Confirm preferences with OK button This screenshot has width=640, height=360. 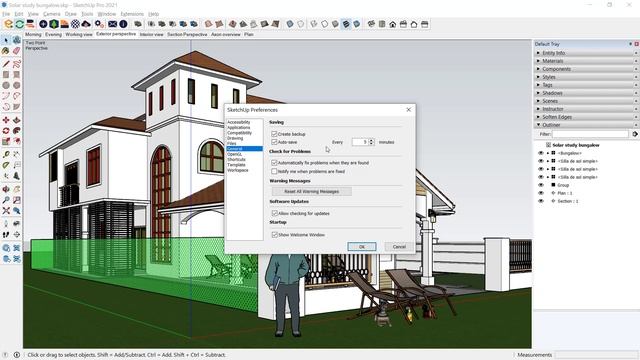[x=362, y=247]
